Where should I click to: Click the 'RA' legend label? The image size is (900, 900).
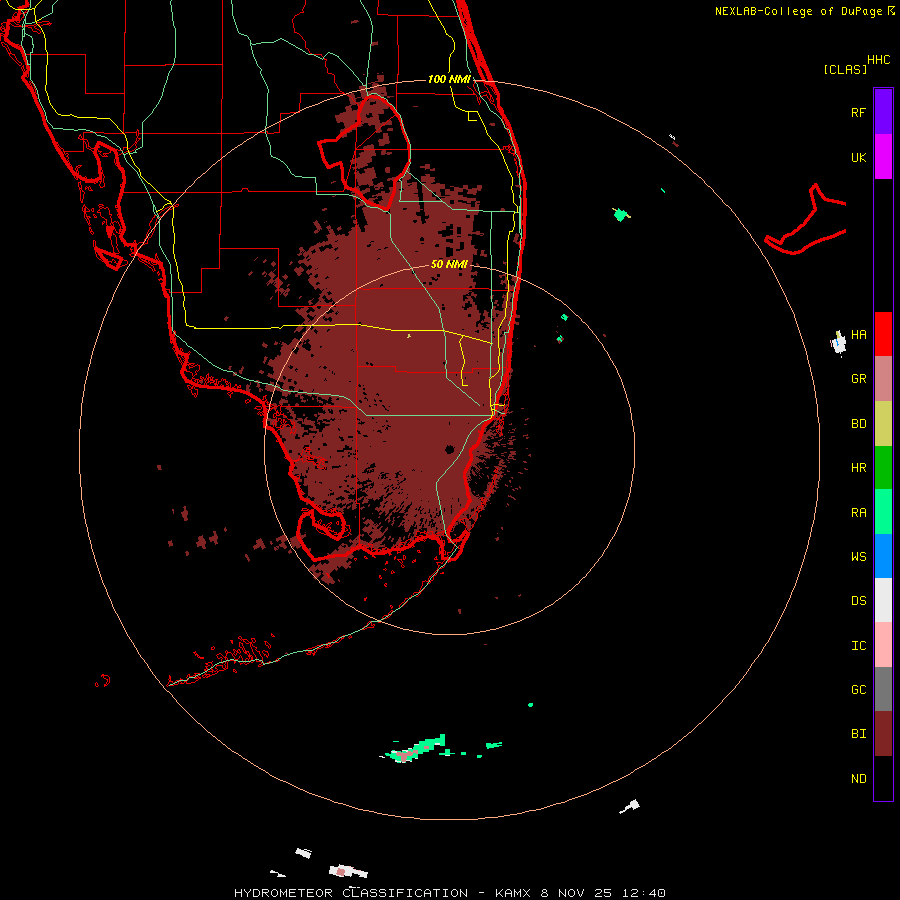858,512
